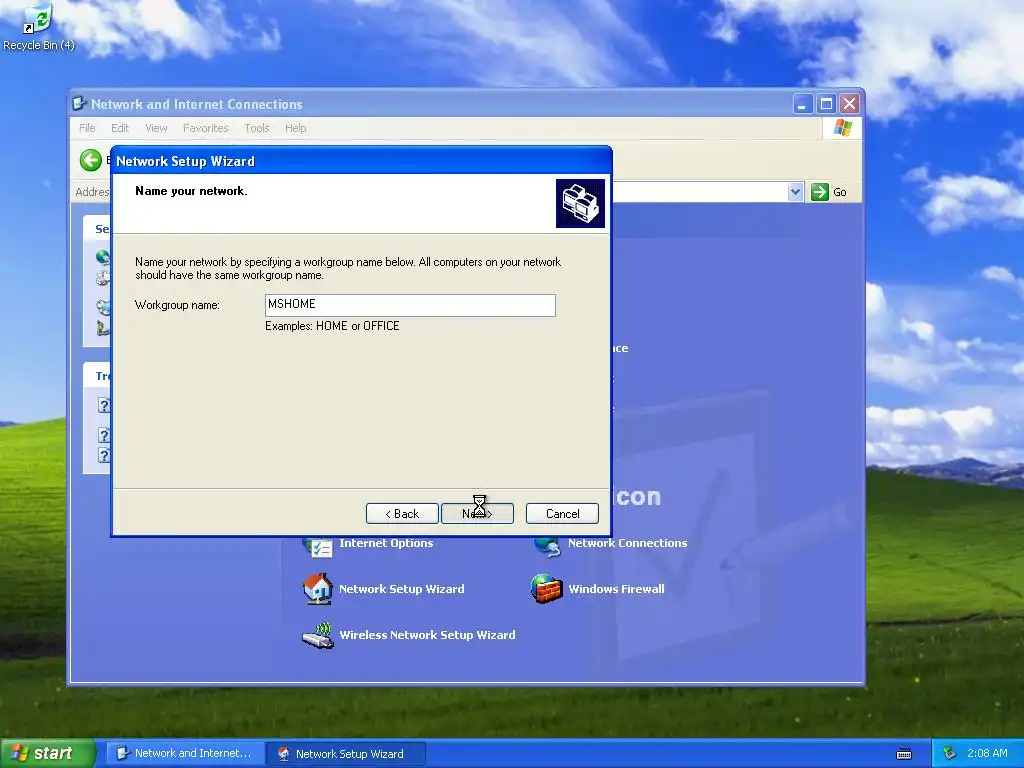Maximize the Network and Internet Connections window

click(x=826, y=104)
